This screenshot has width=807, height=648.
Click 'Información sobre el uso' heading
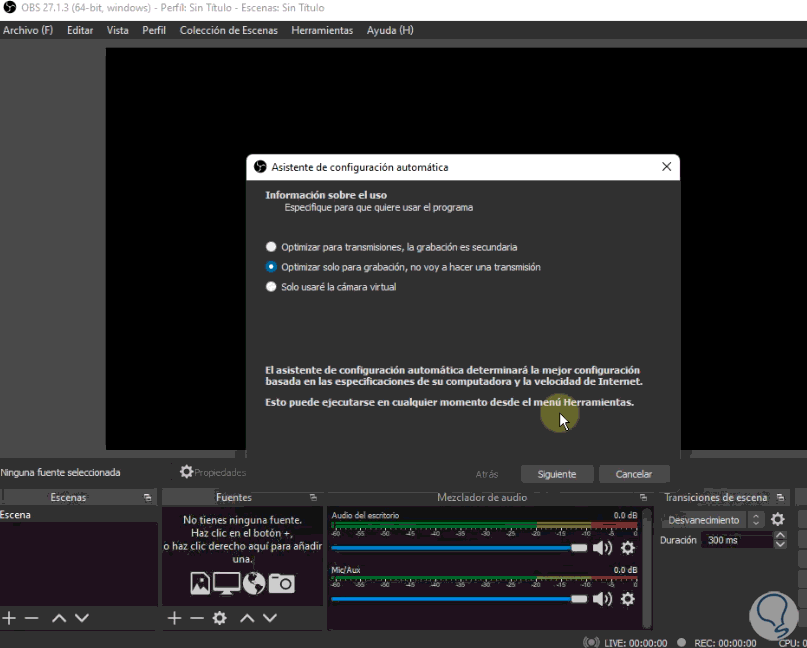[326, 195]
